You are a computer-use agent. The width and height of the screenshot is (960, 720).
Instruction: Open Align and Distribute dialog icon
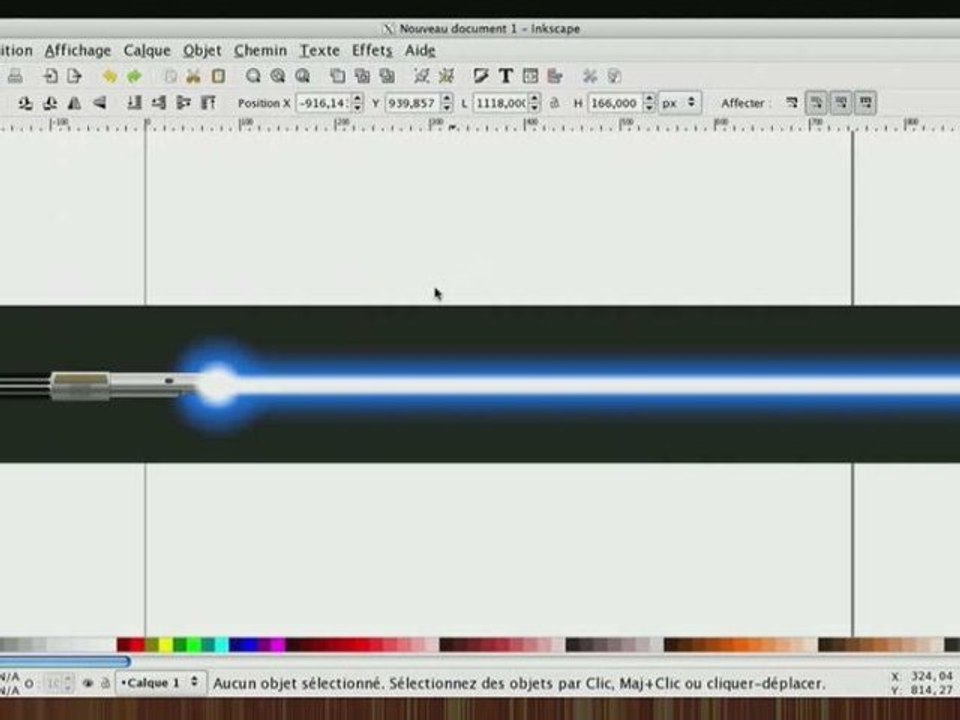coord(555,76)
